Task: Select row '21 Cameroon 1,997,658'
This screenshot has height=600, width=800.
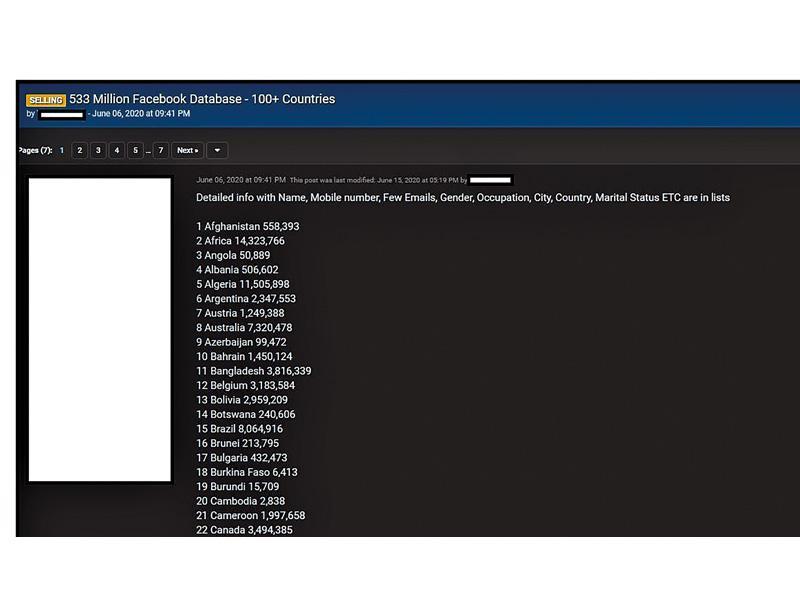Action: pyautogui.click(x=251, y=515)
